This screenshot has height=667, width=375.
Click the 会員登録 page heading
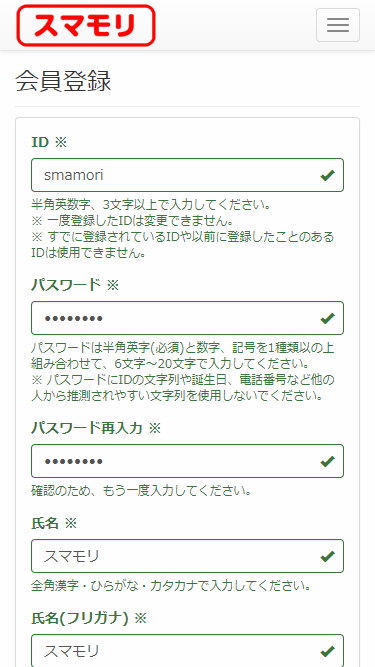point(63,81)
